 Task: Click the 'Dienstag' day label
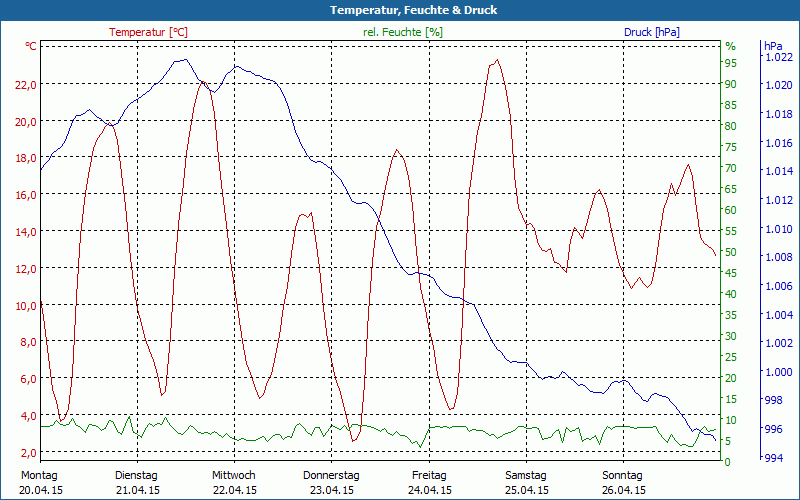[137, 475]
